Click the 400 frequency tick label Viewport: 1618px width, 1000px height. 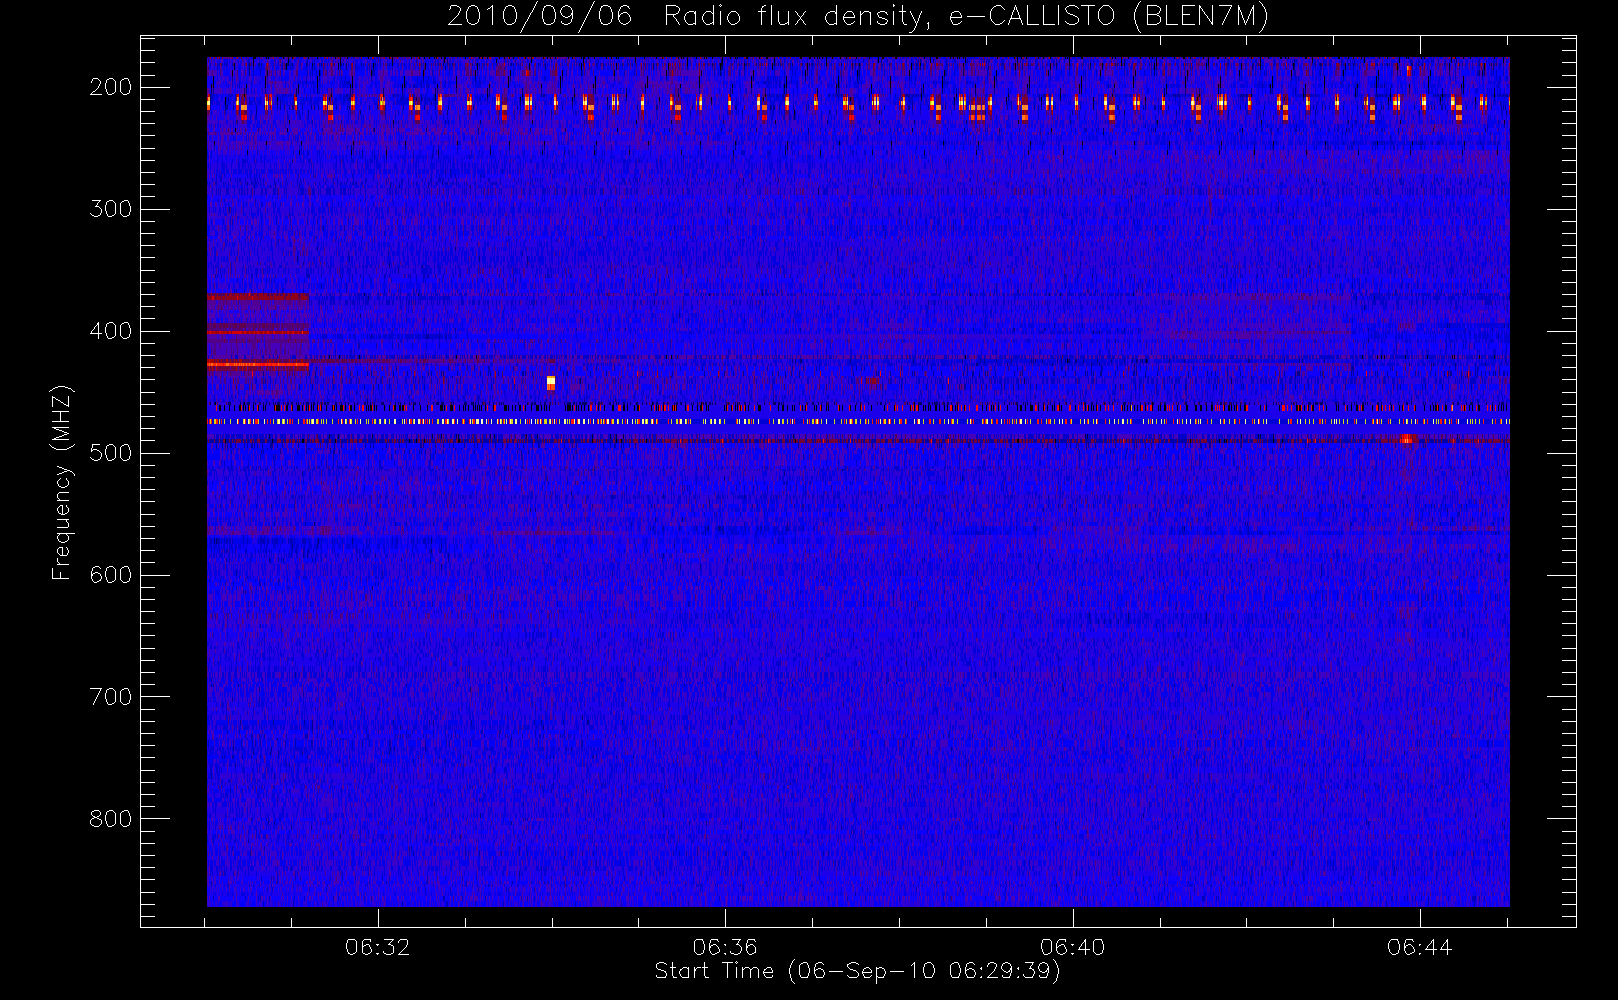(110, 331)
